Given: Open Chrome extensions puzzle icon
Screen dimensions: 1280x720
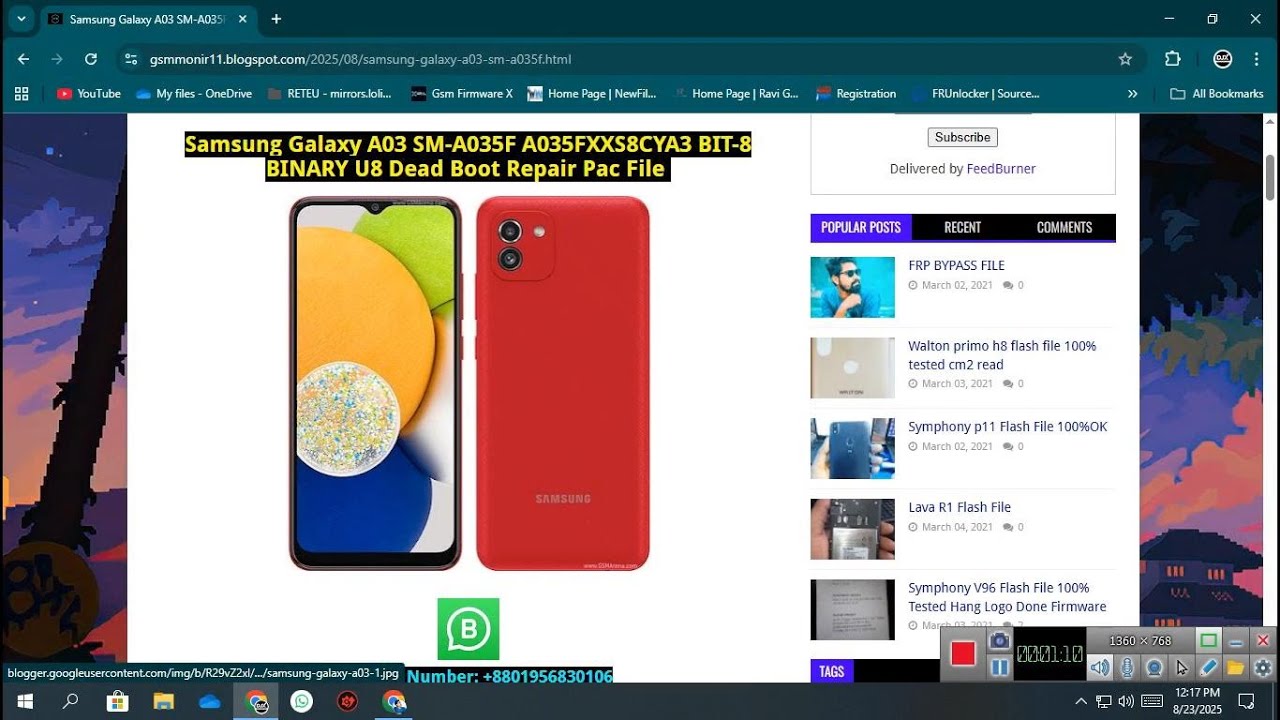Looking at the screenshot, I should (1173, 59).
